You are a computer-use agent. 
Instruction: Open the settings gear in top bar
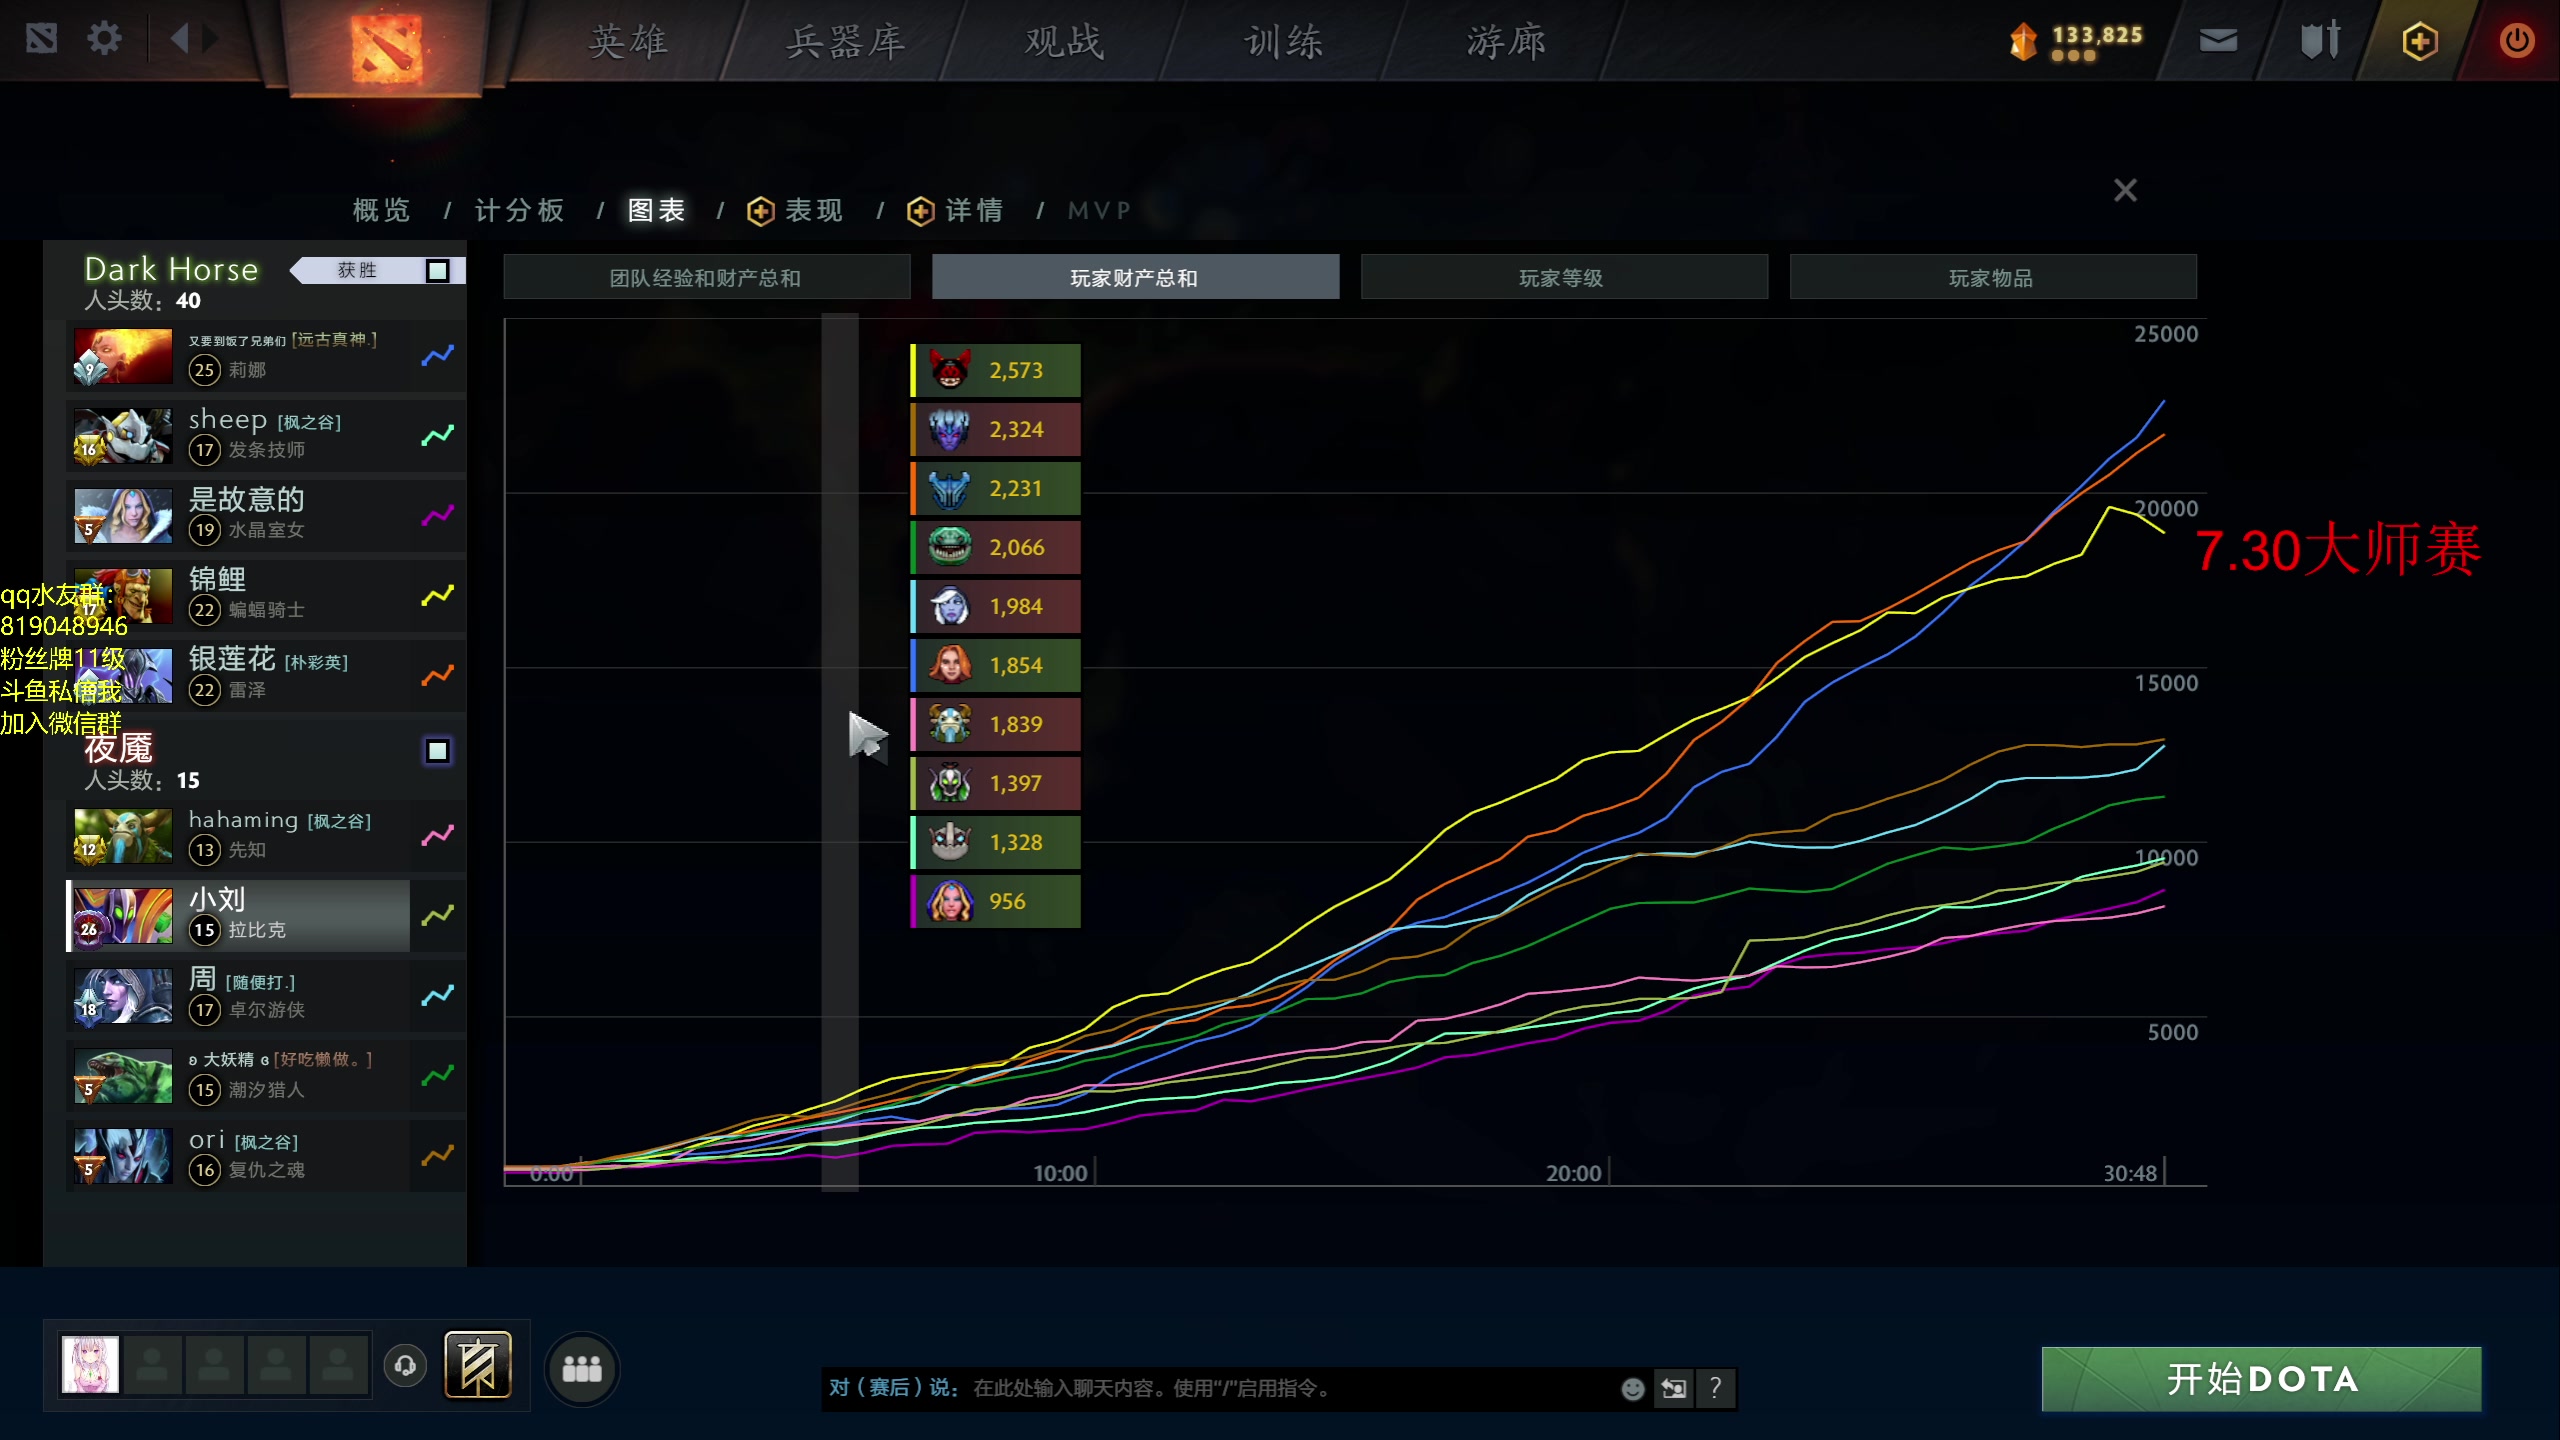point(104,40)
